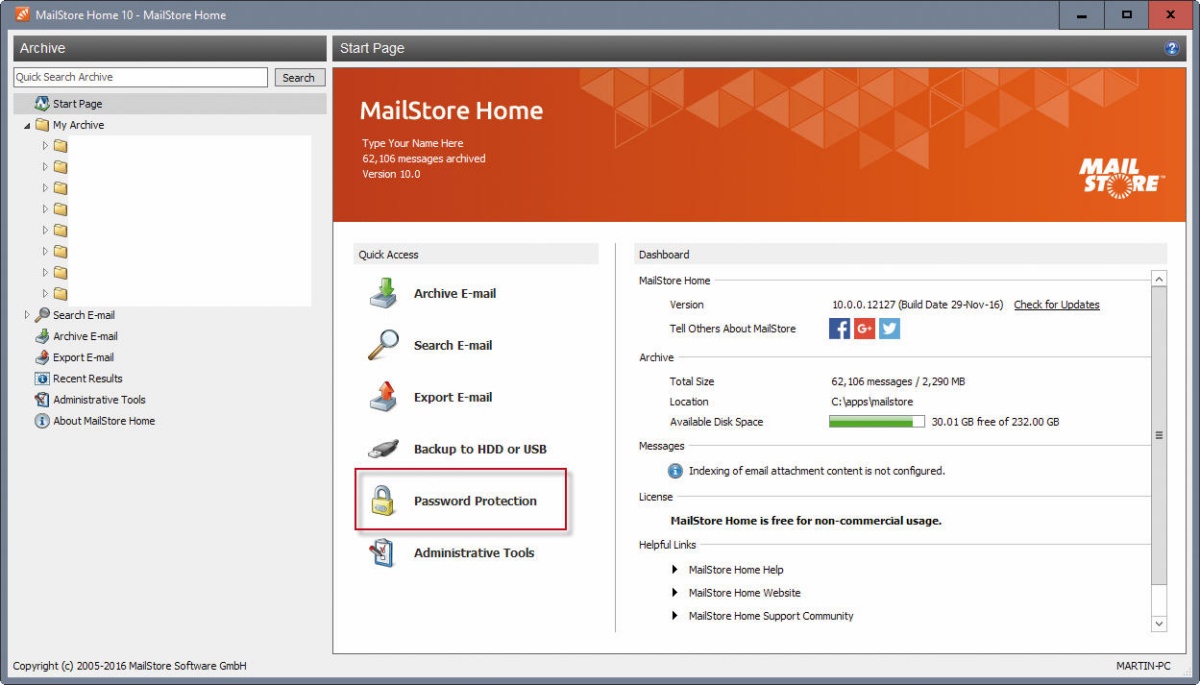1200x685 pixels.
Task: Click the Type Your Name Here text
Action: click(412, 143)
